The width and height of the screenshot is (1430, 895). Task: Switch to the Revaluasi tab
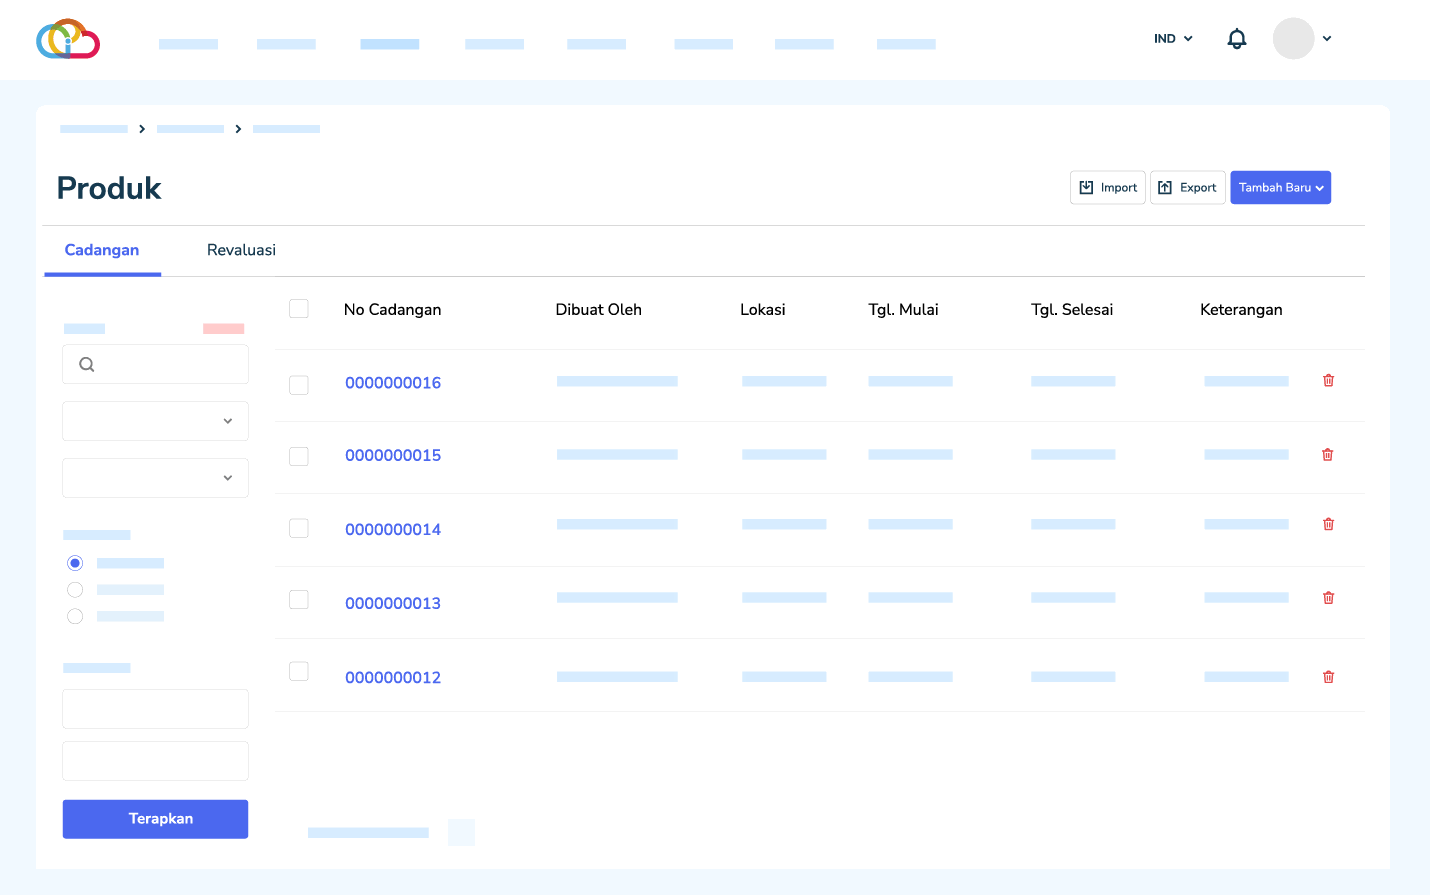(x=241, y=250)
